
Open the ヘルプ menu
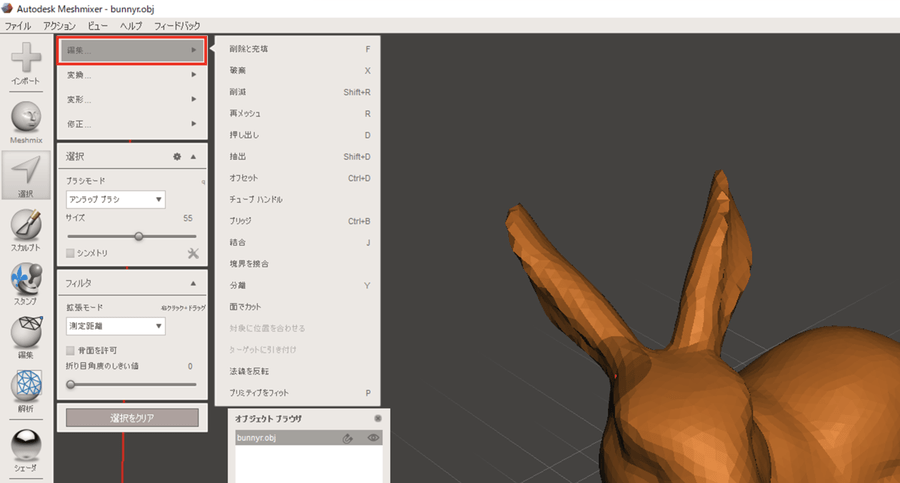coord(131,26)
